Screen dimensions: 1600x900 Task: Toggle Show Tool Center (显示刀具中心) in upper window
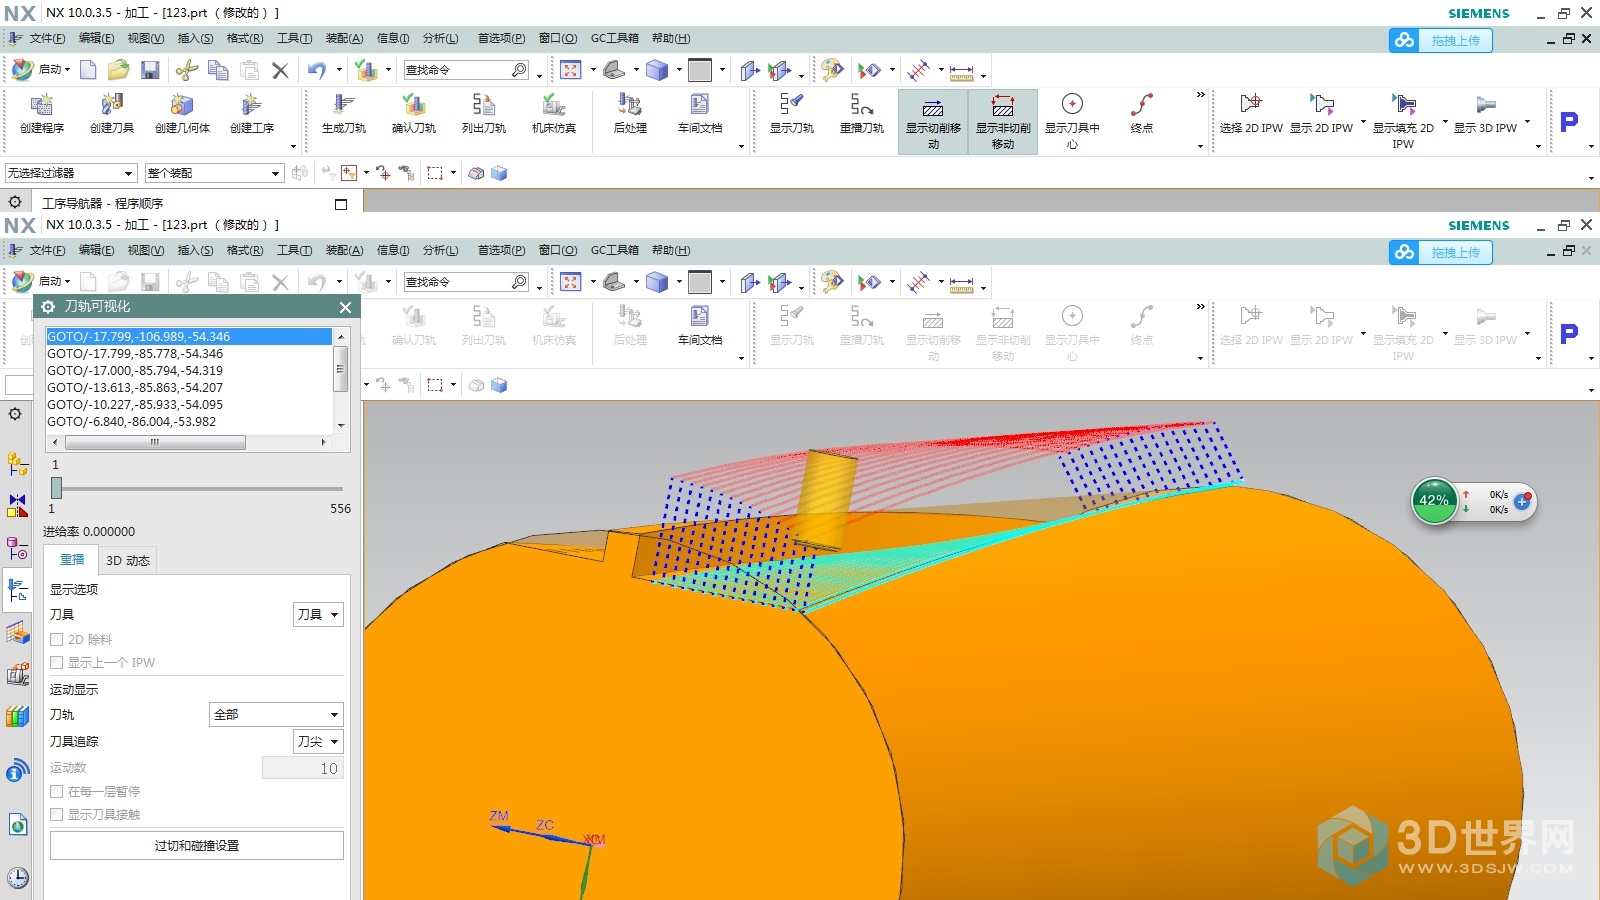tap(1072, 121)
